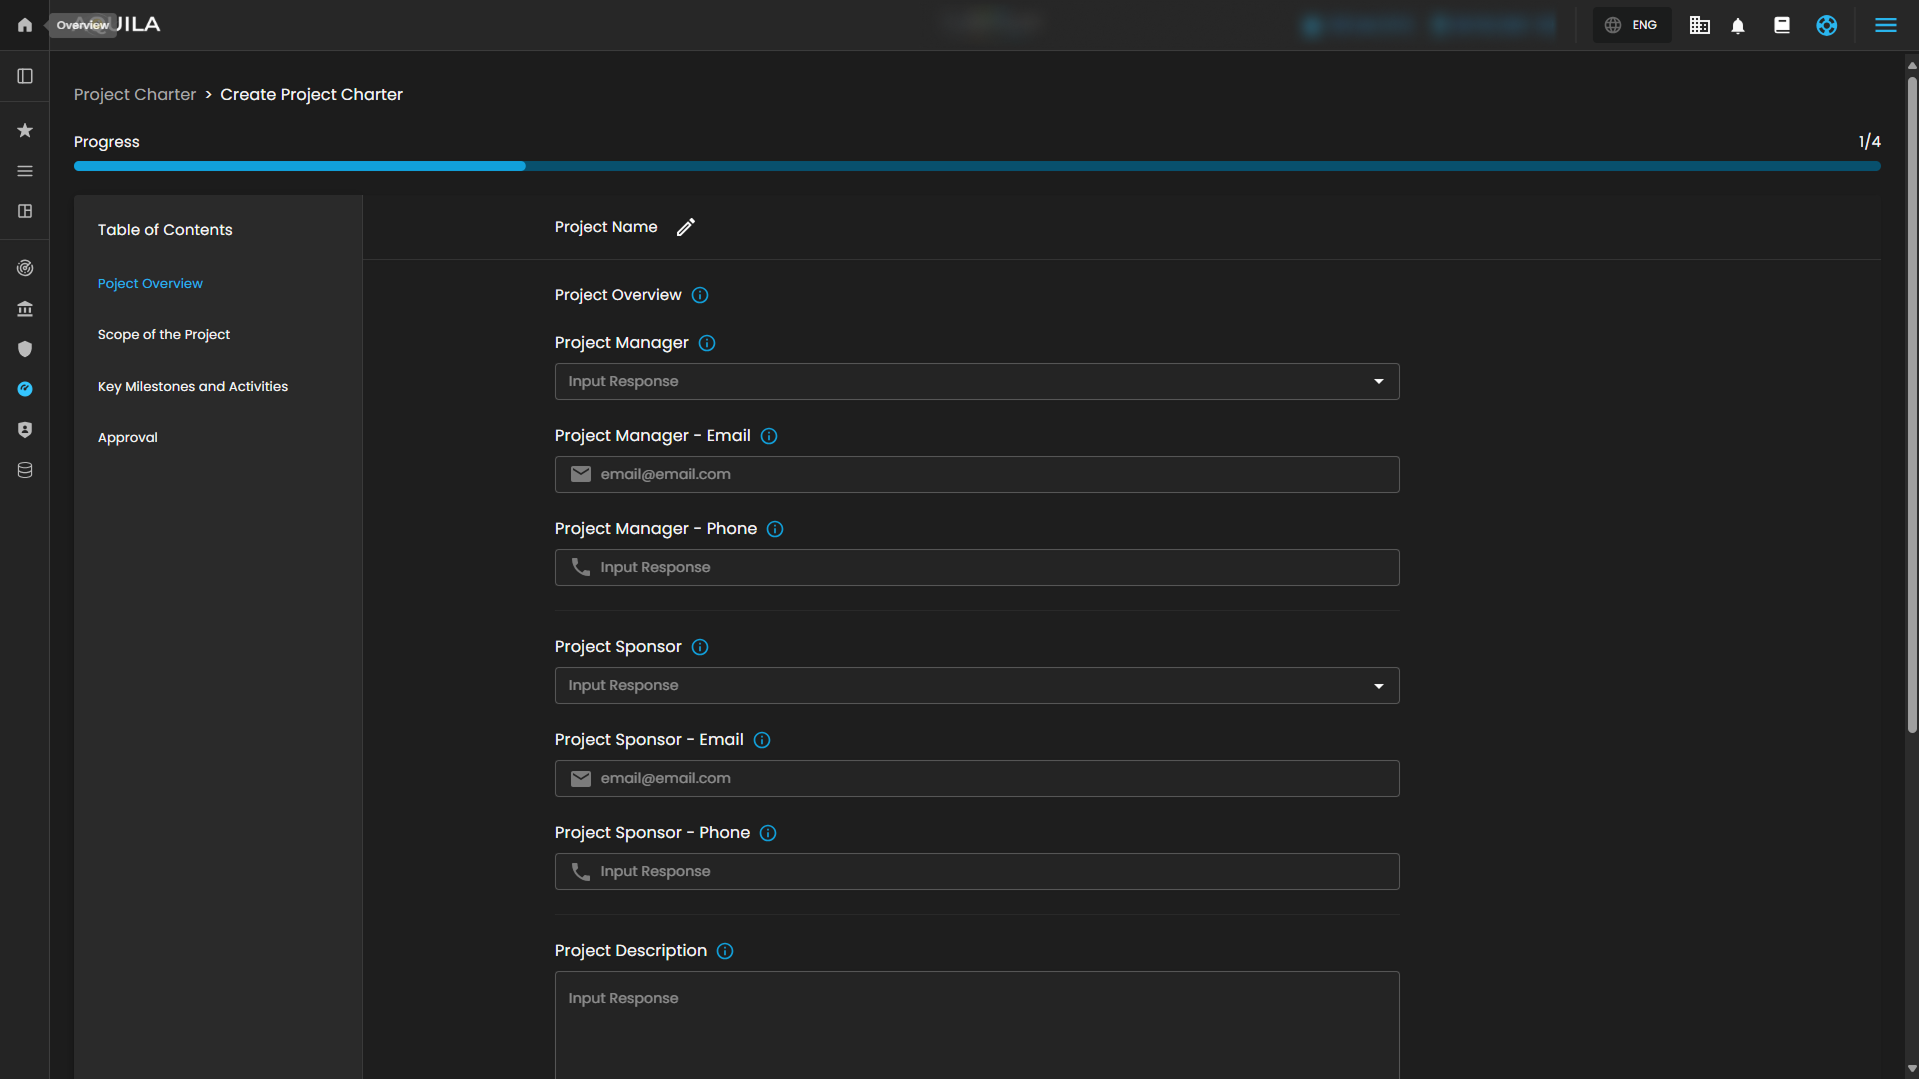The image size is (1919, 1079).
Task: Click the Project Charter breadcrumb link
Action: pyautogui.click(x=135, y=95)
